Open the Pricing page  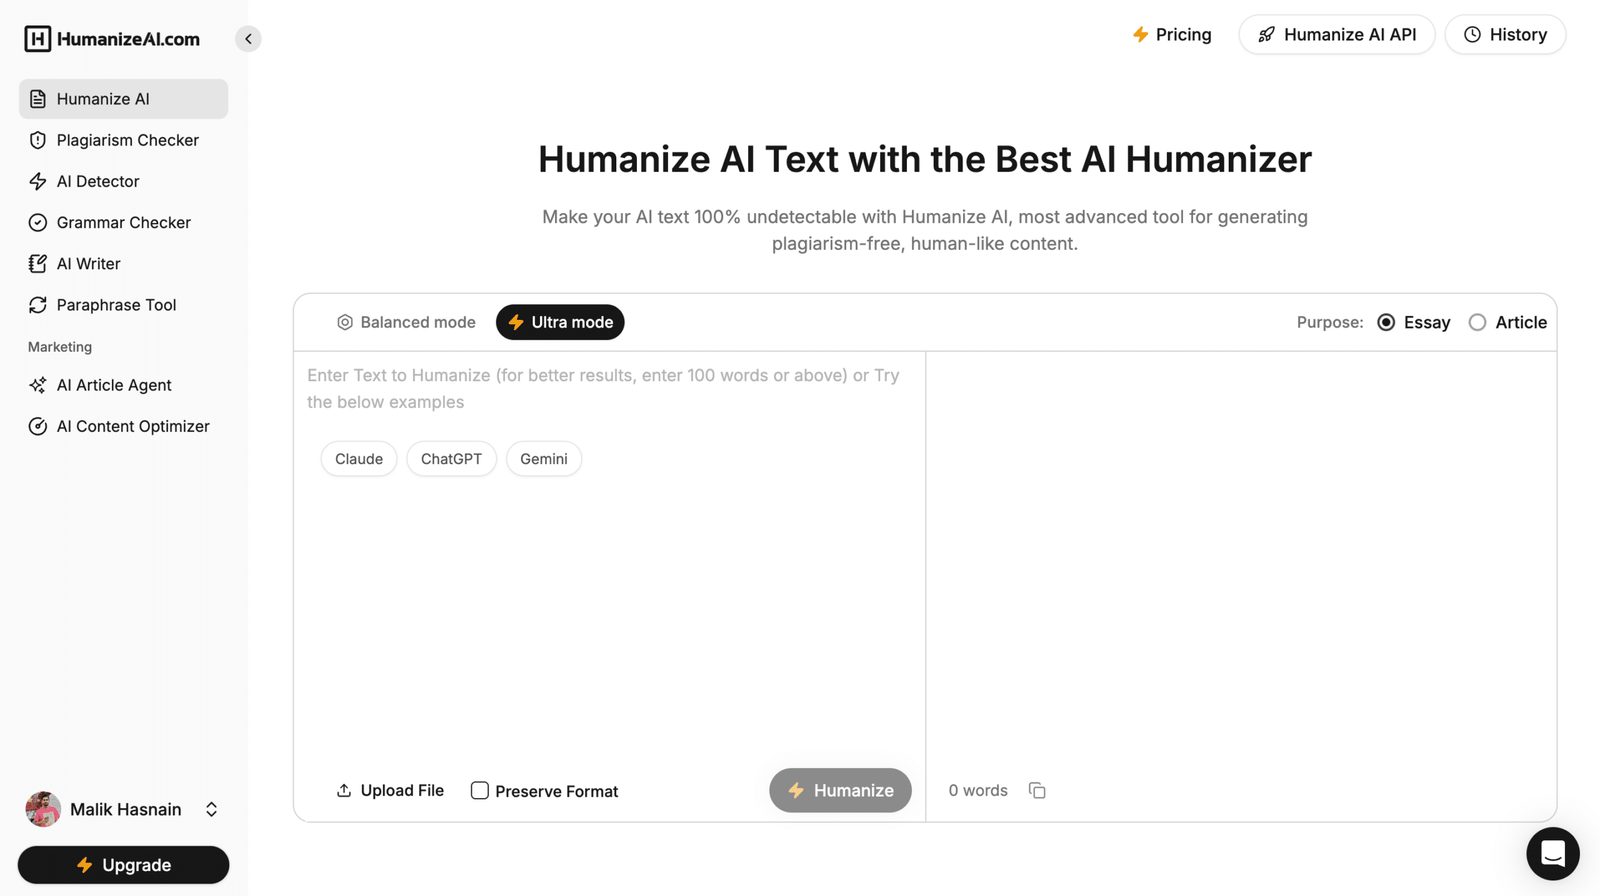point(1172,34)
